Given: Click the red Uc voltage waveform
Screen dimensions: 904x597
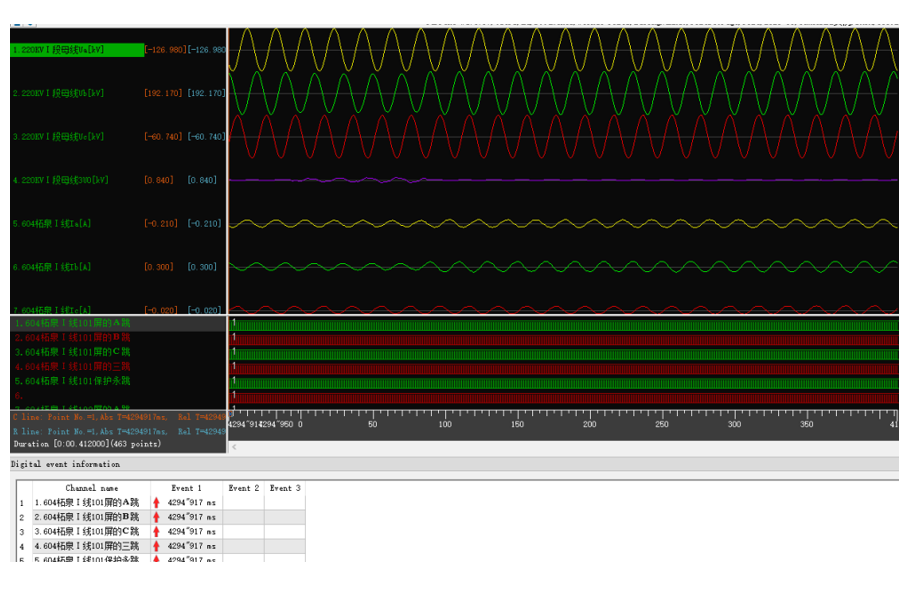Looking at the screenshot, I should point(563,137).
